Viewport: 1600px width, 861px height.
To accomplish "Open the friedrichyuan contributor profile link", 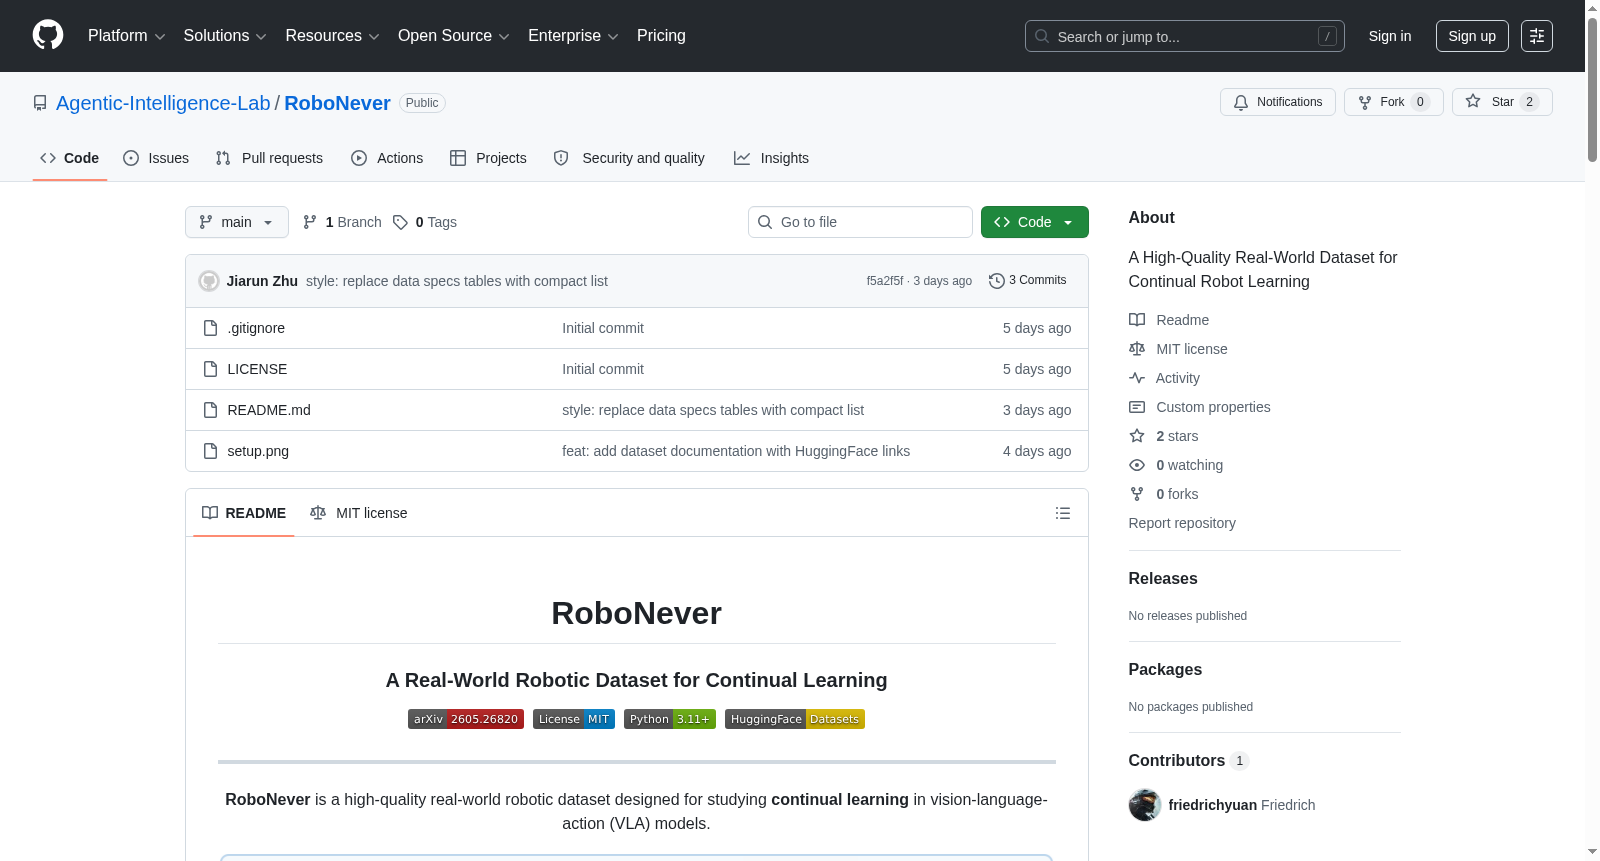I will coord(1213,805).
